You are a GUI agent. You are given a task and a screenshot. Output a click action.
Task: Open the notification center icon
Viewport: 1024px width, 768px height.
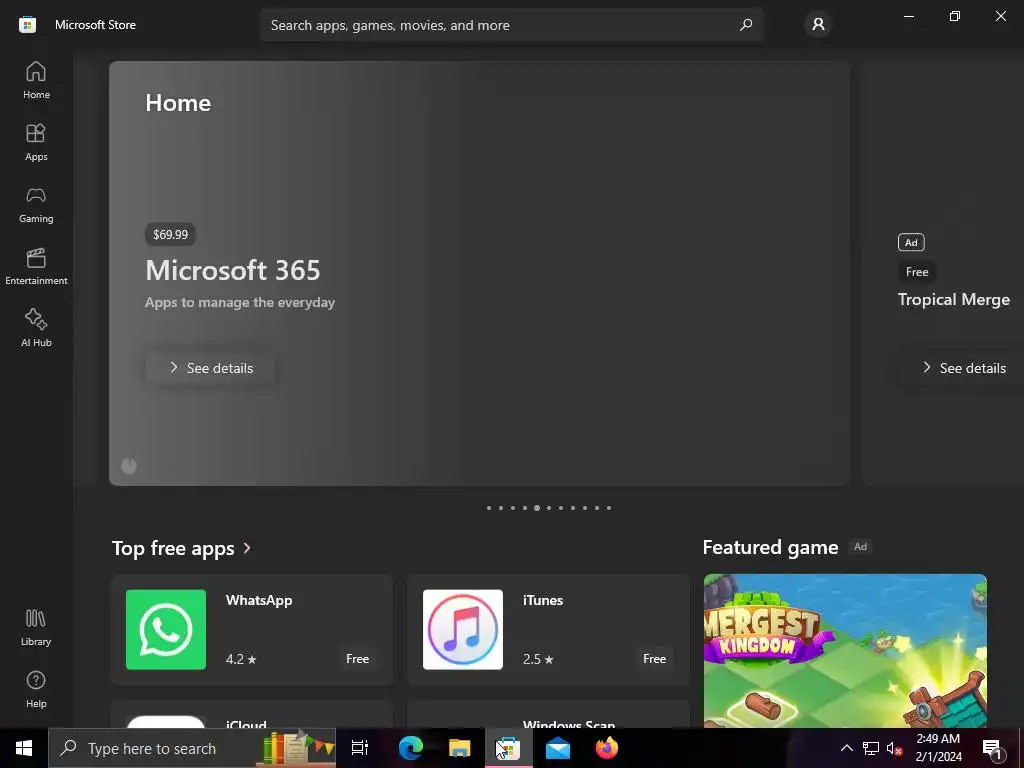[x=992, y=748]
